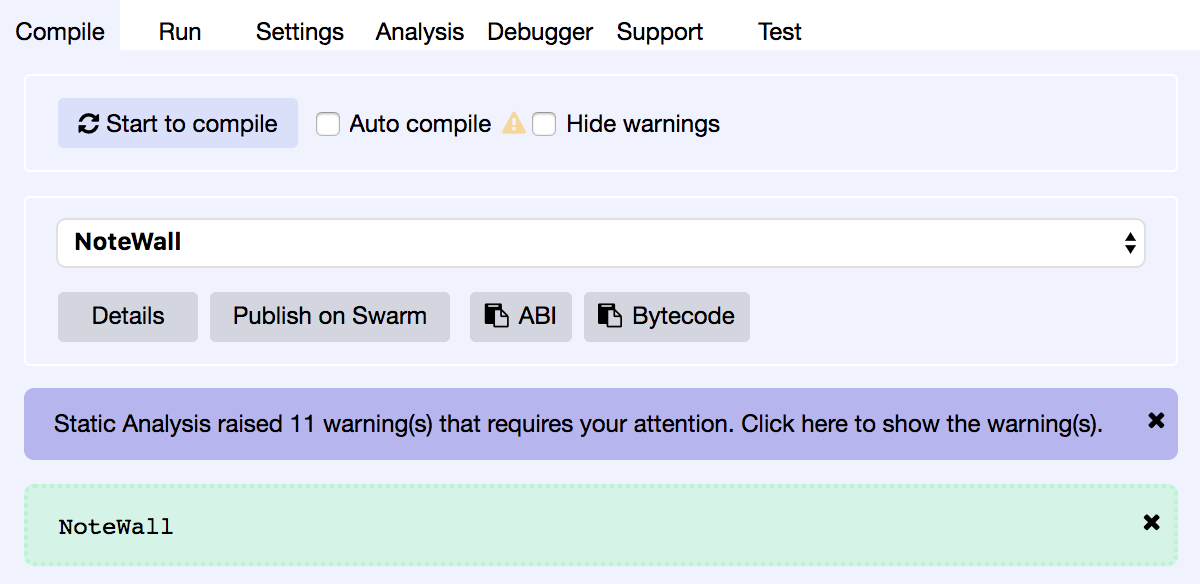Click Publish on Swarm button

(x=330, y=317)
